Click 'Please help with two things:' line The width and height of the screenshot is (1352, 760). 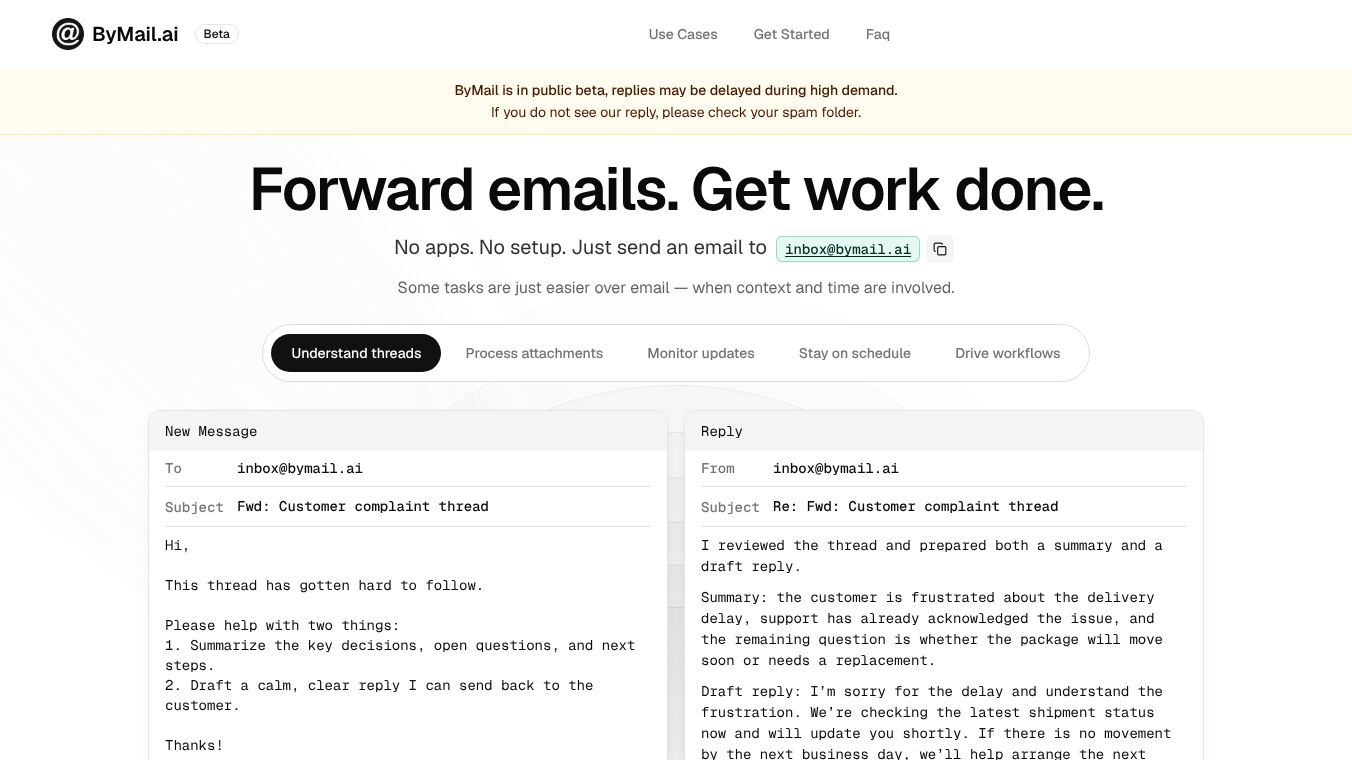tap(282, 625)
